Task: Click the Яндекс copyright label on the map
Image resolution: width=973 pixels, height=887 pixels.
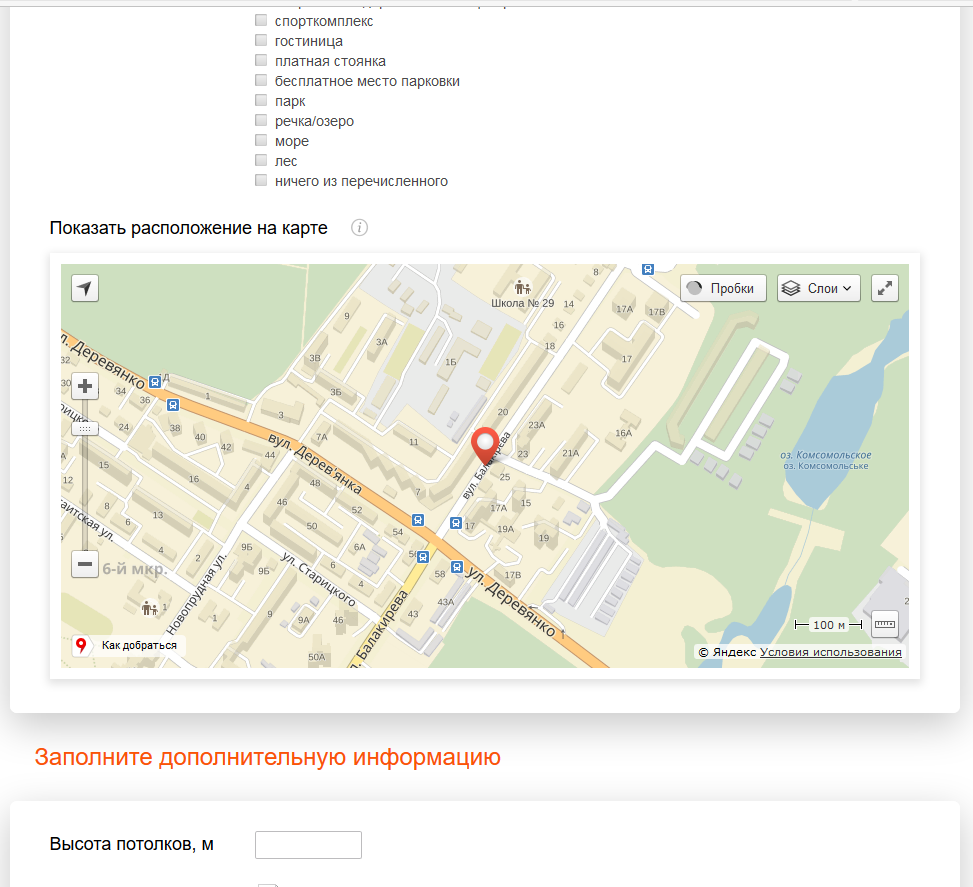Action: [x=727, y=652]
